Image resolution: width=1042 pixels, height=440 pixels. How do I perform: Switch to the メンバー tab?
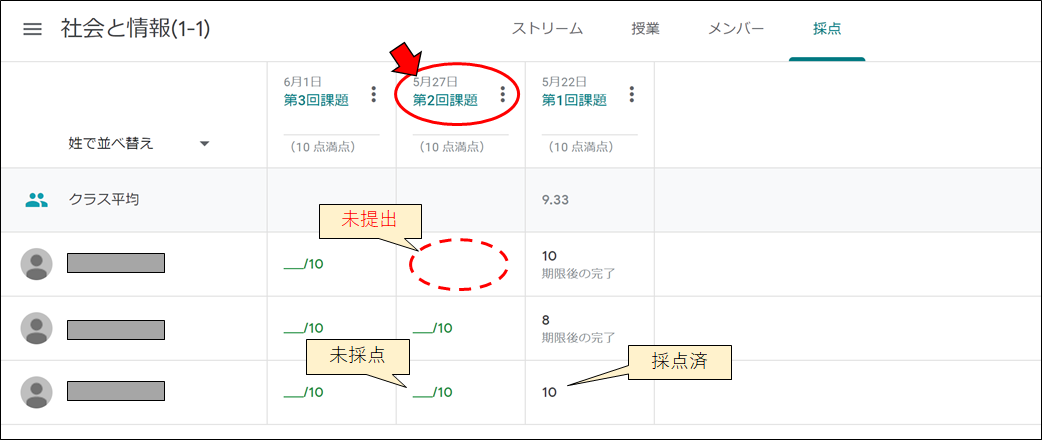pyautogui.click(x=736, y=29)
